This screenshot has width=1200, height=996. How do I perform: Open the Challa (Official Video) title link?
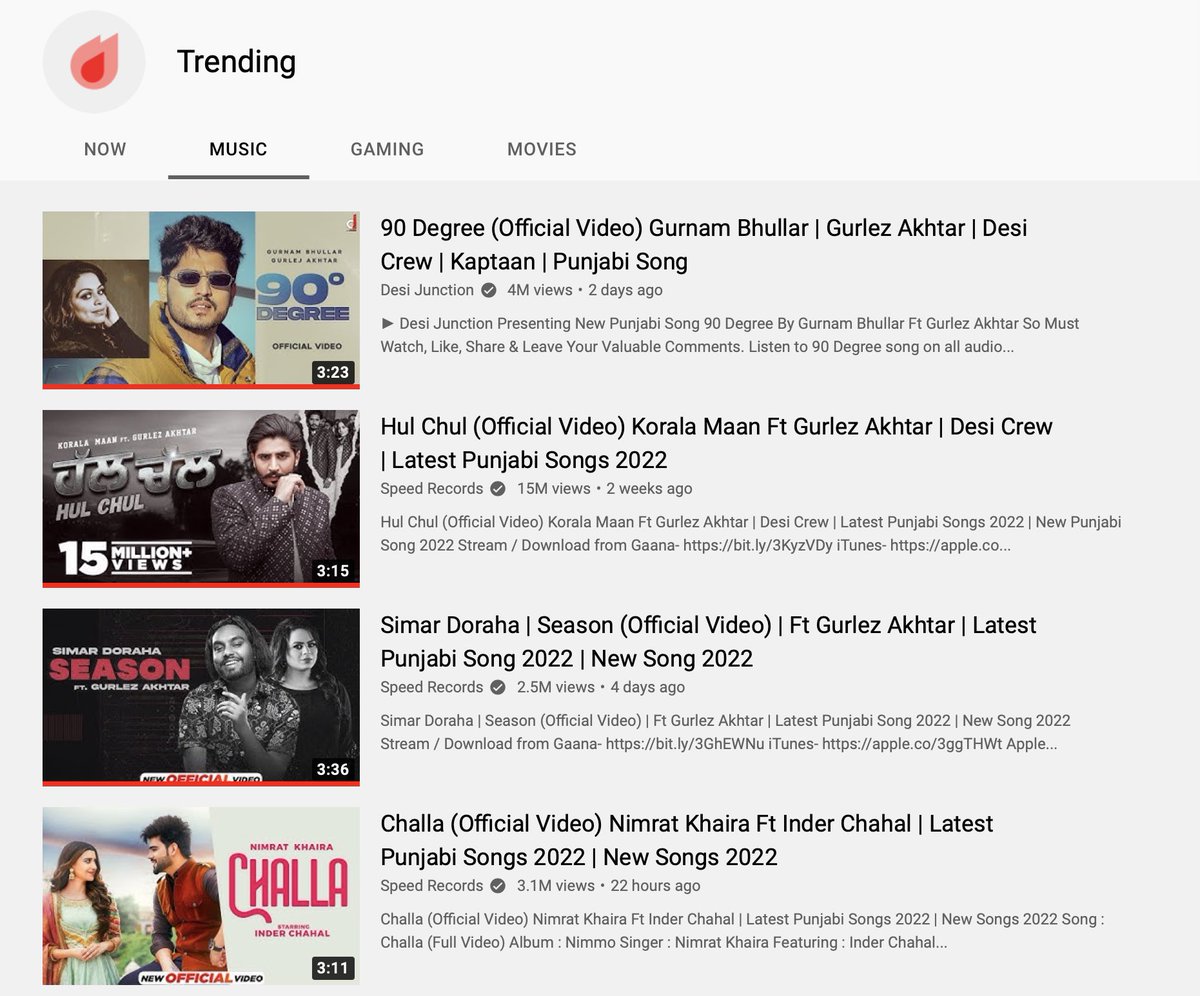pos(687,840)
